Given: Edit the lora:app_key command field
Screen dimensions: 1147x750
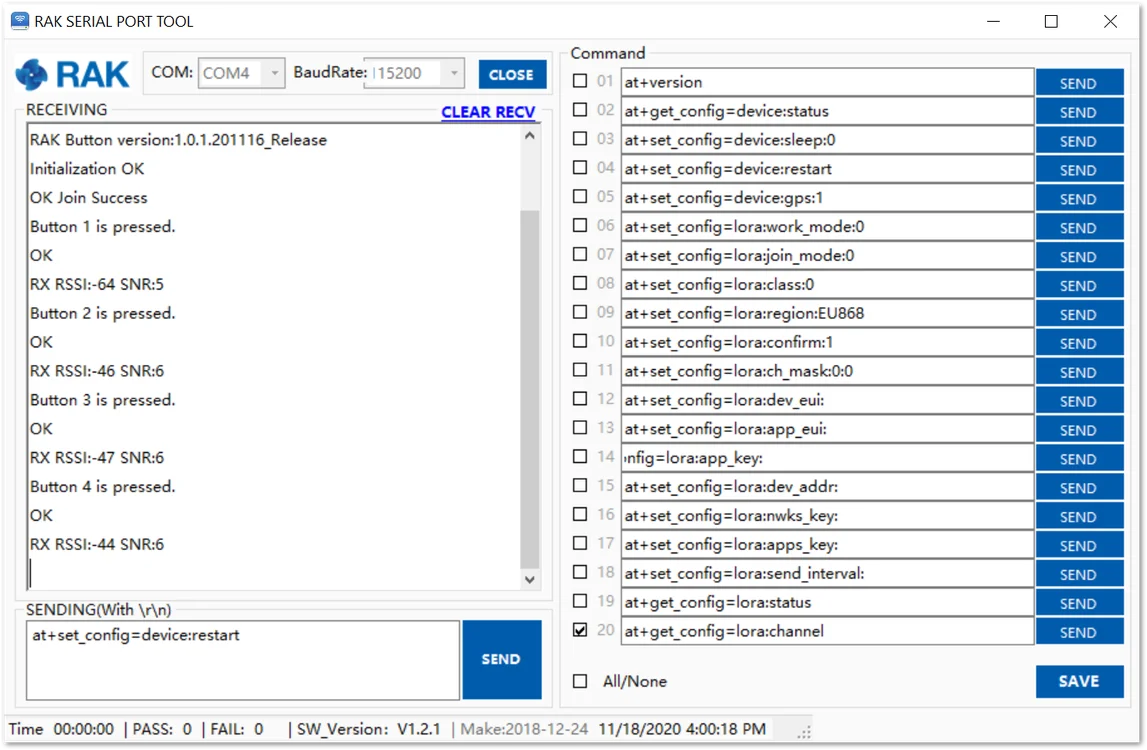Looking at the screenshot, I should point(827,458).
